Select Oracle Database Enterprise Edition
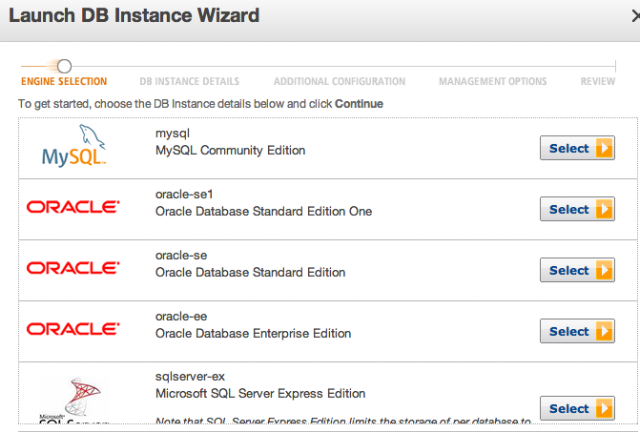 pos(577,331)
